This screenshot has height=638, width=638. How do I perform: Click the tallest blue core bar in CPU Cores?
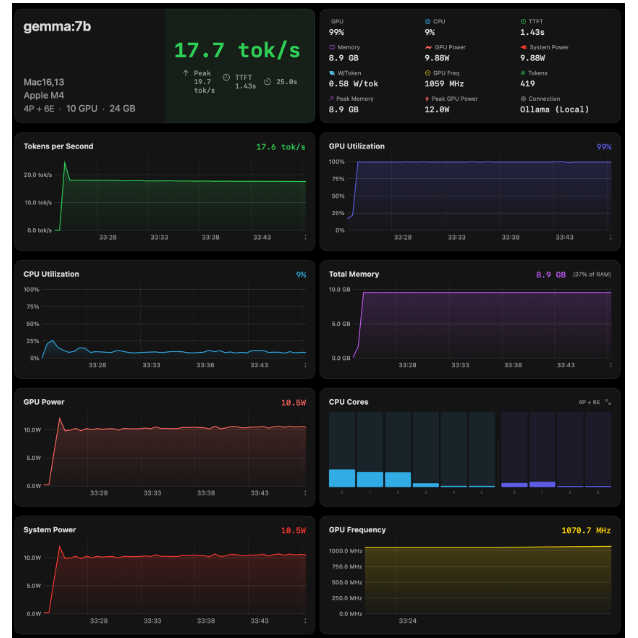pyautogui.click(x=342, y=478)
